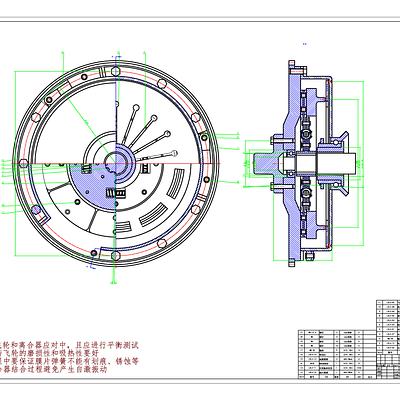The width and height of the screenshot is (400, 400).
Task: Click the note ending '且应进行平衡测试'
Action: [69, 345]
